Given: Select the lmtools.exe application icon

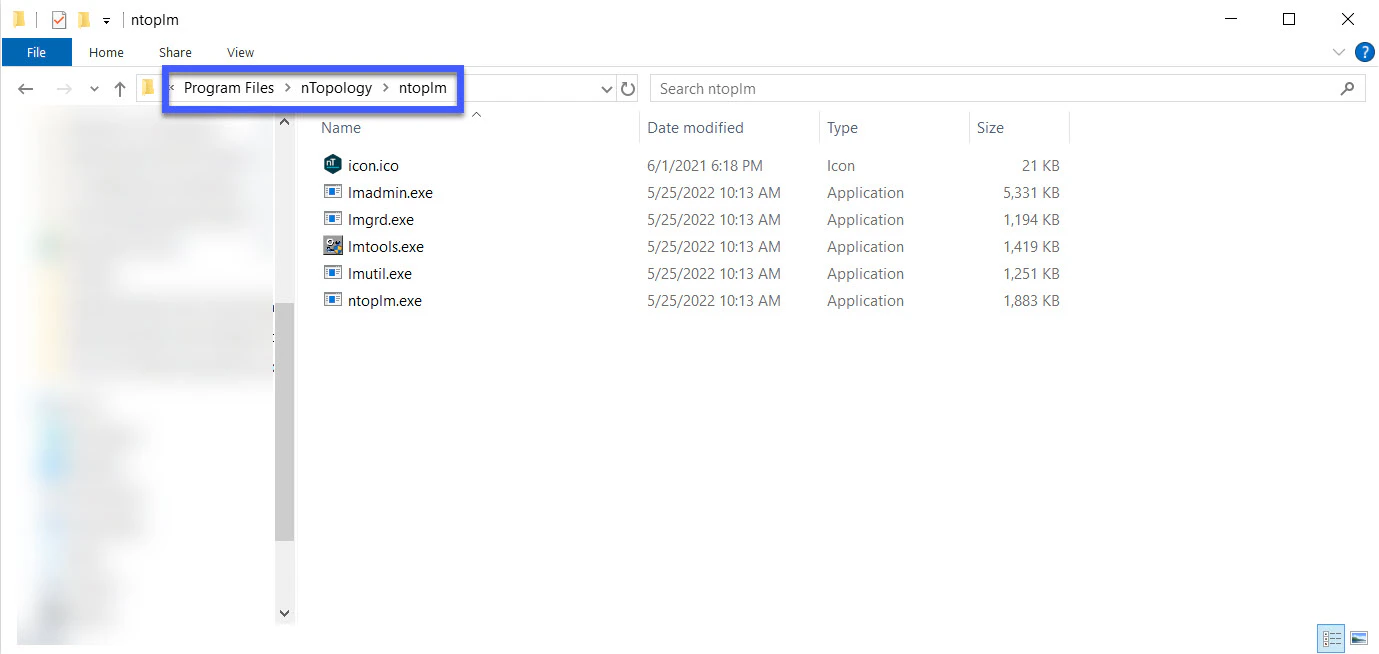Looking at the screenshot, I should click(333, 246).
